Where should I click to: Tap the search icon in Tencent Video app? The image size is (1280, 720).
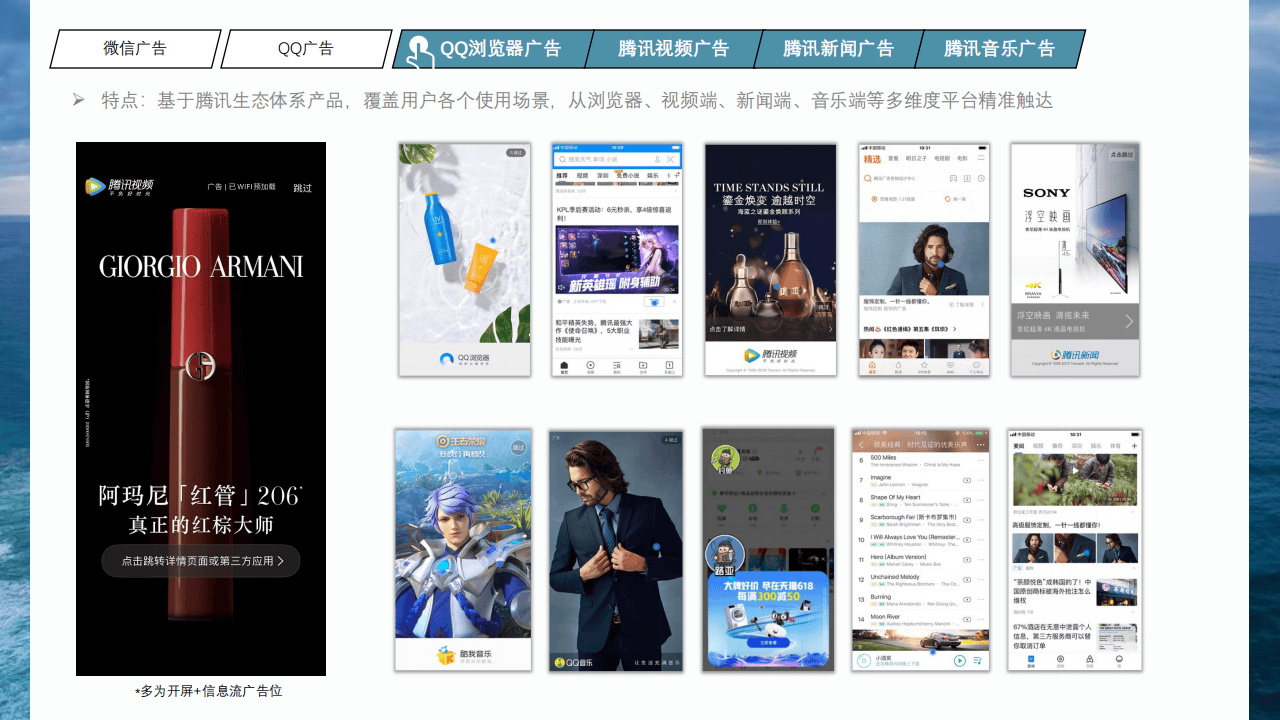(868, 179)
